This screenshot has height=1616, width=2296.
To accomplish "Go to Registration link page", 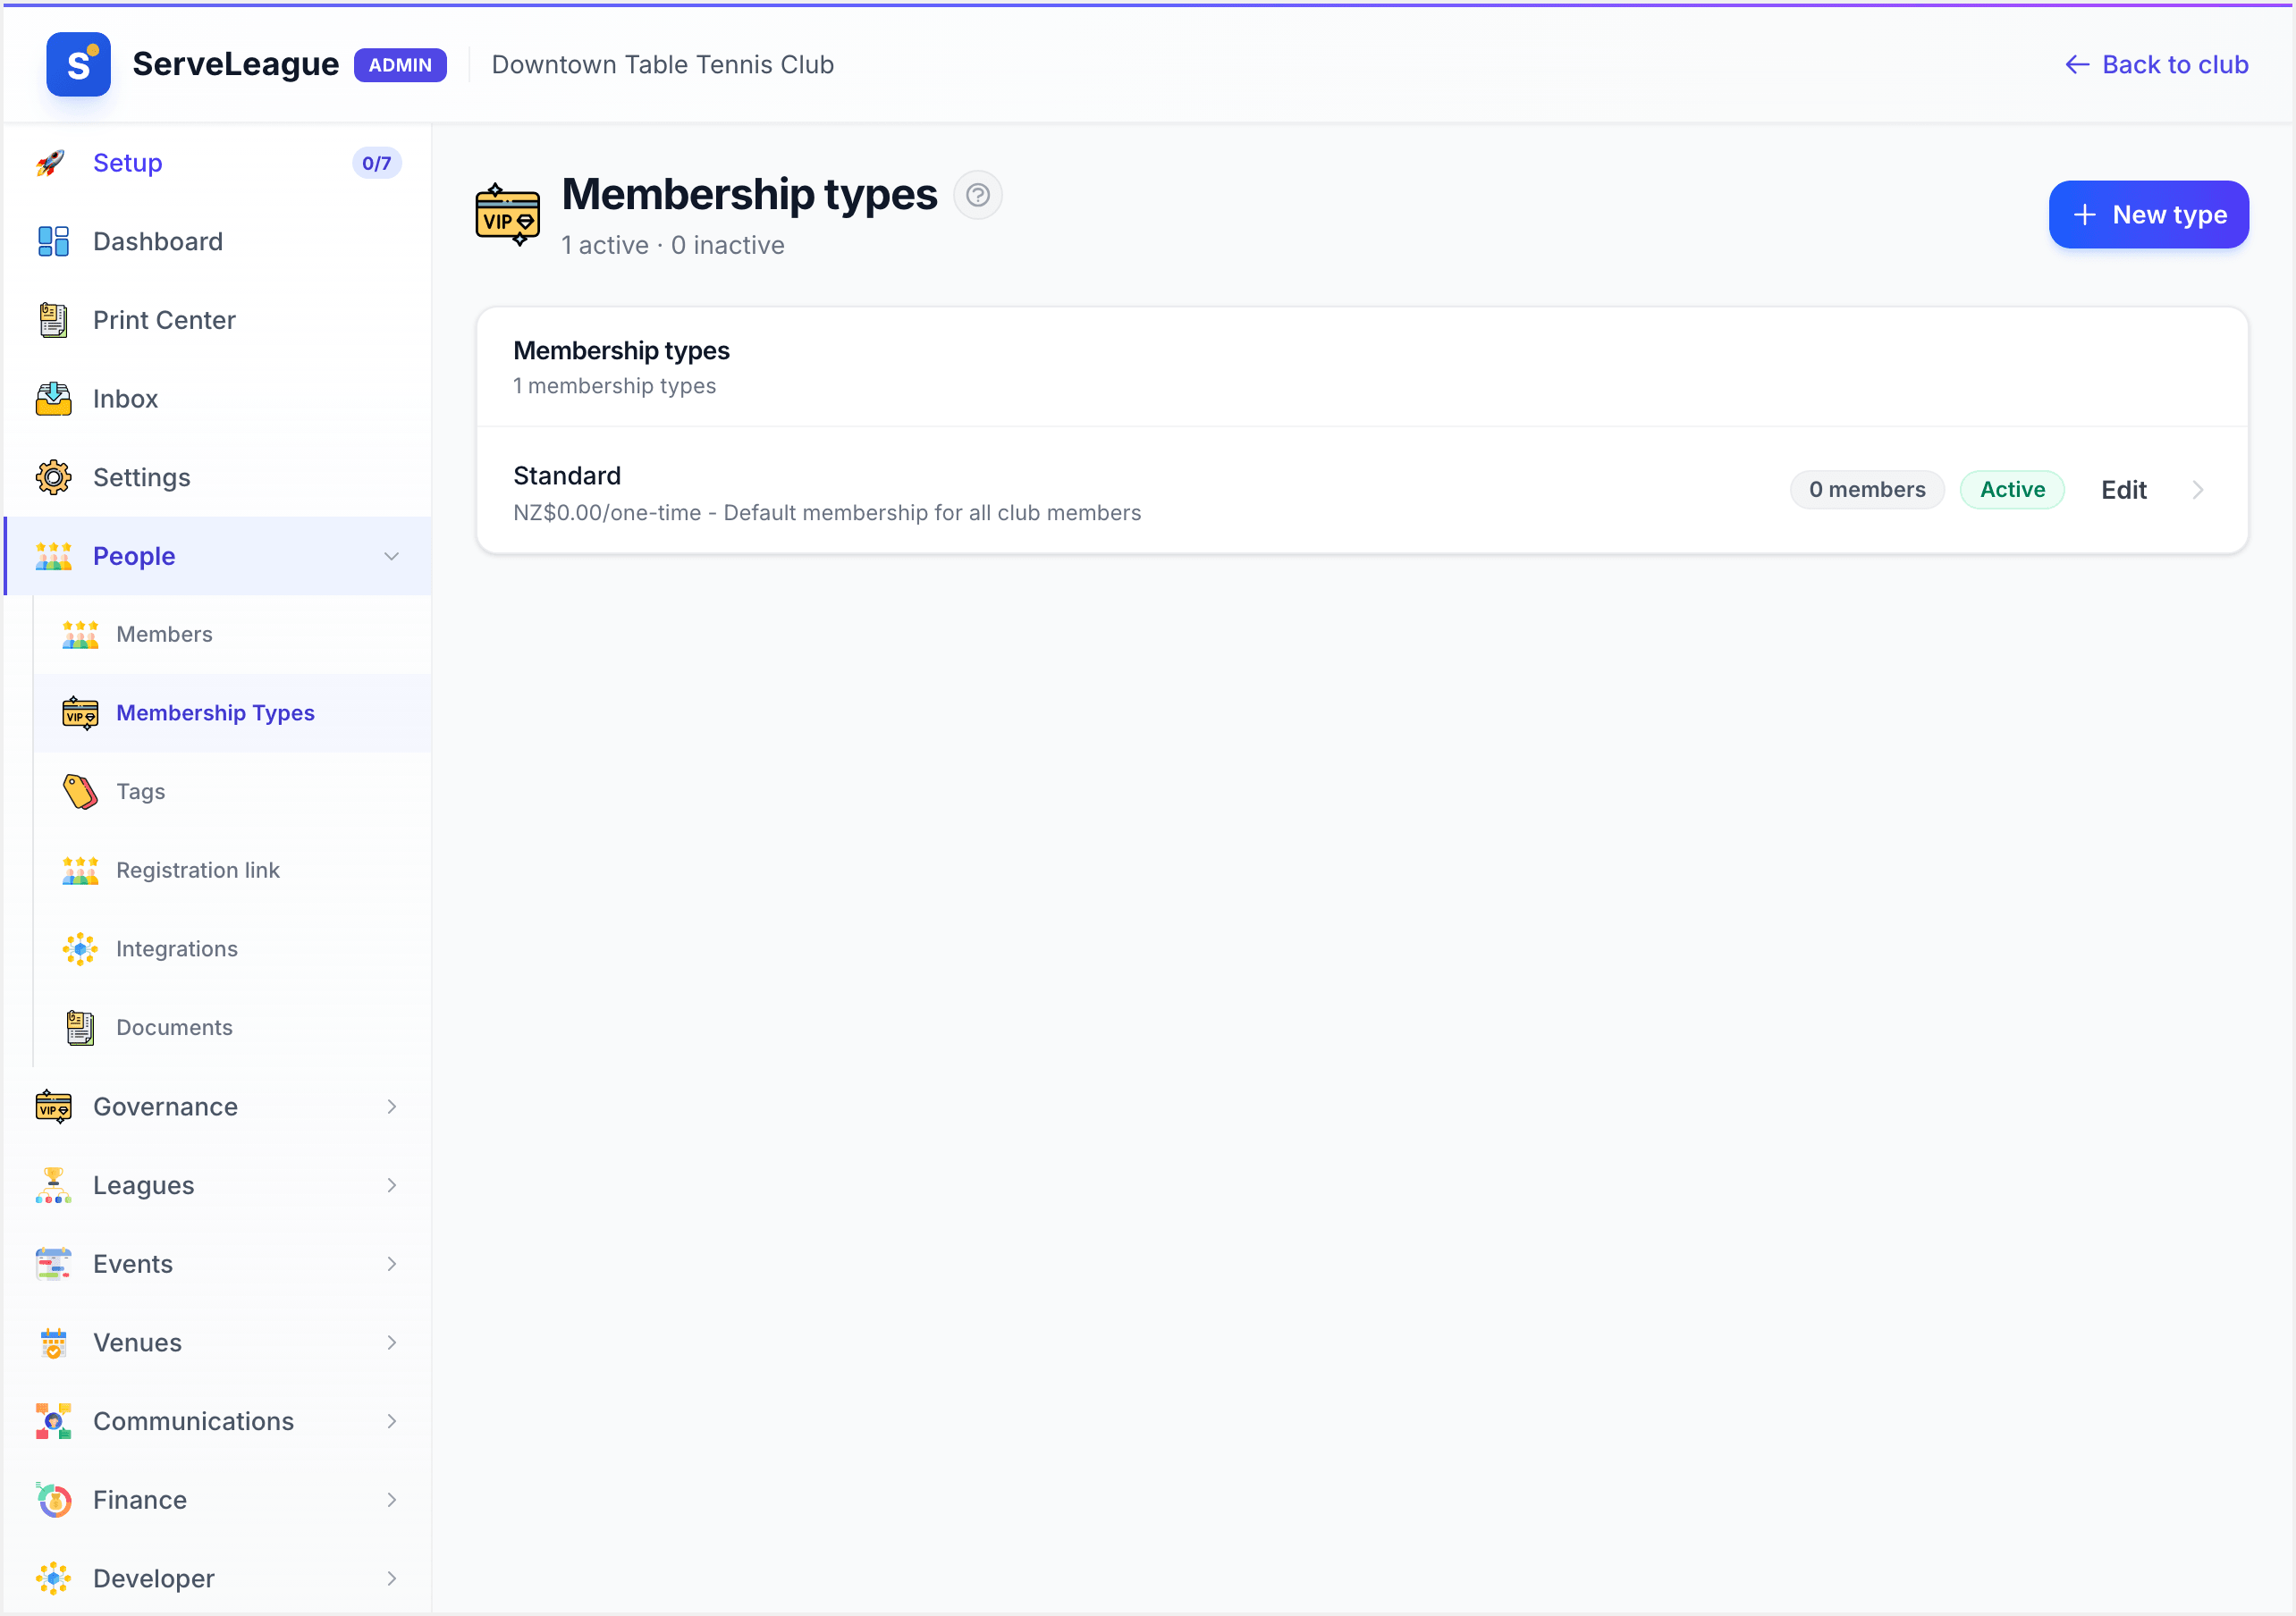I will click(x=232, y=870).
